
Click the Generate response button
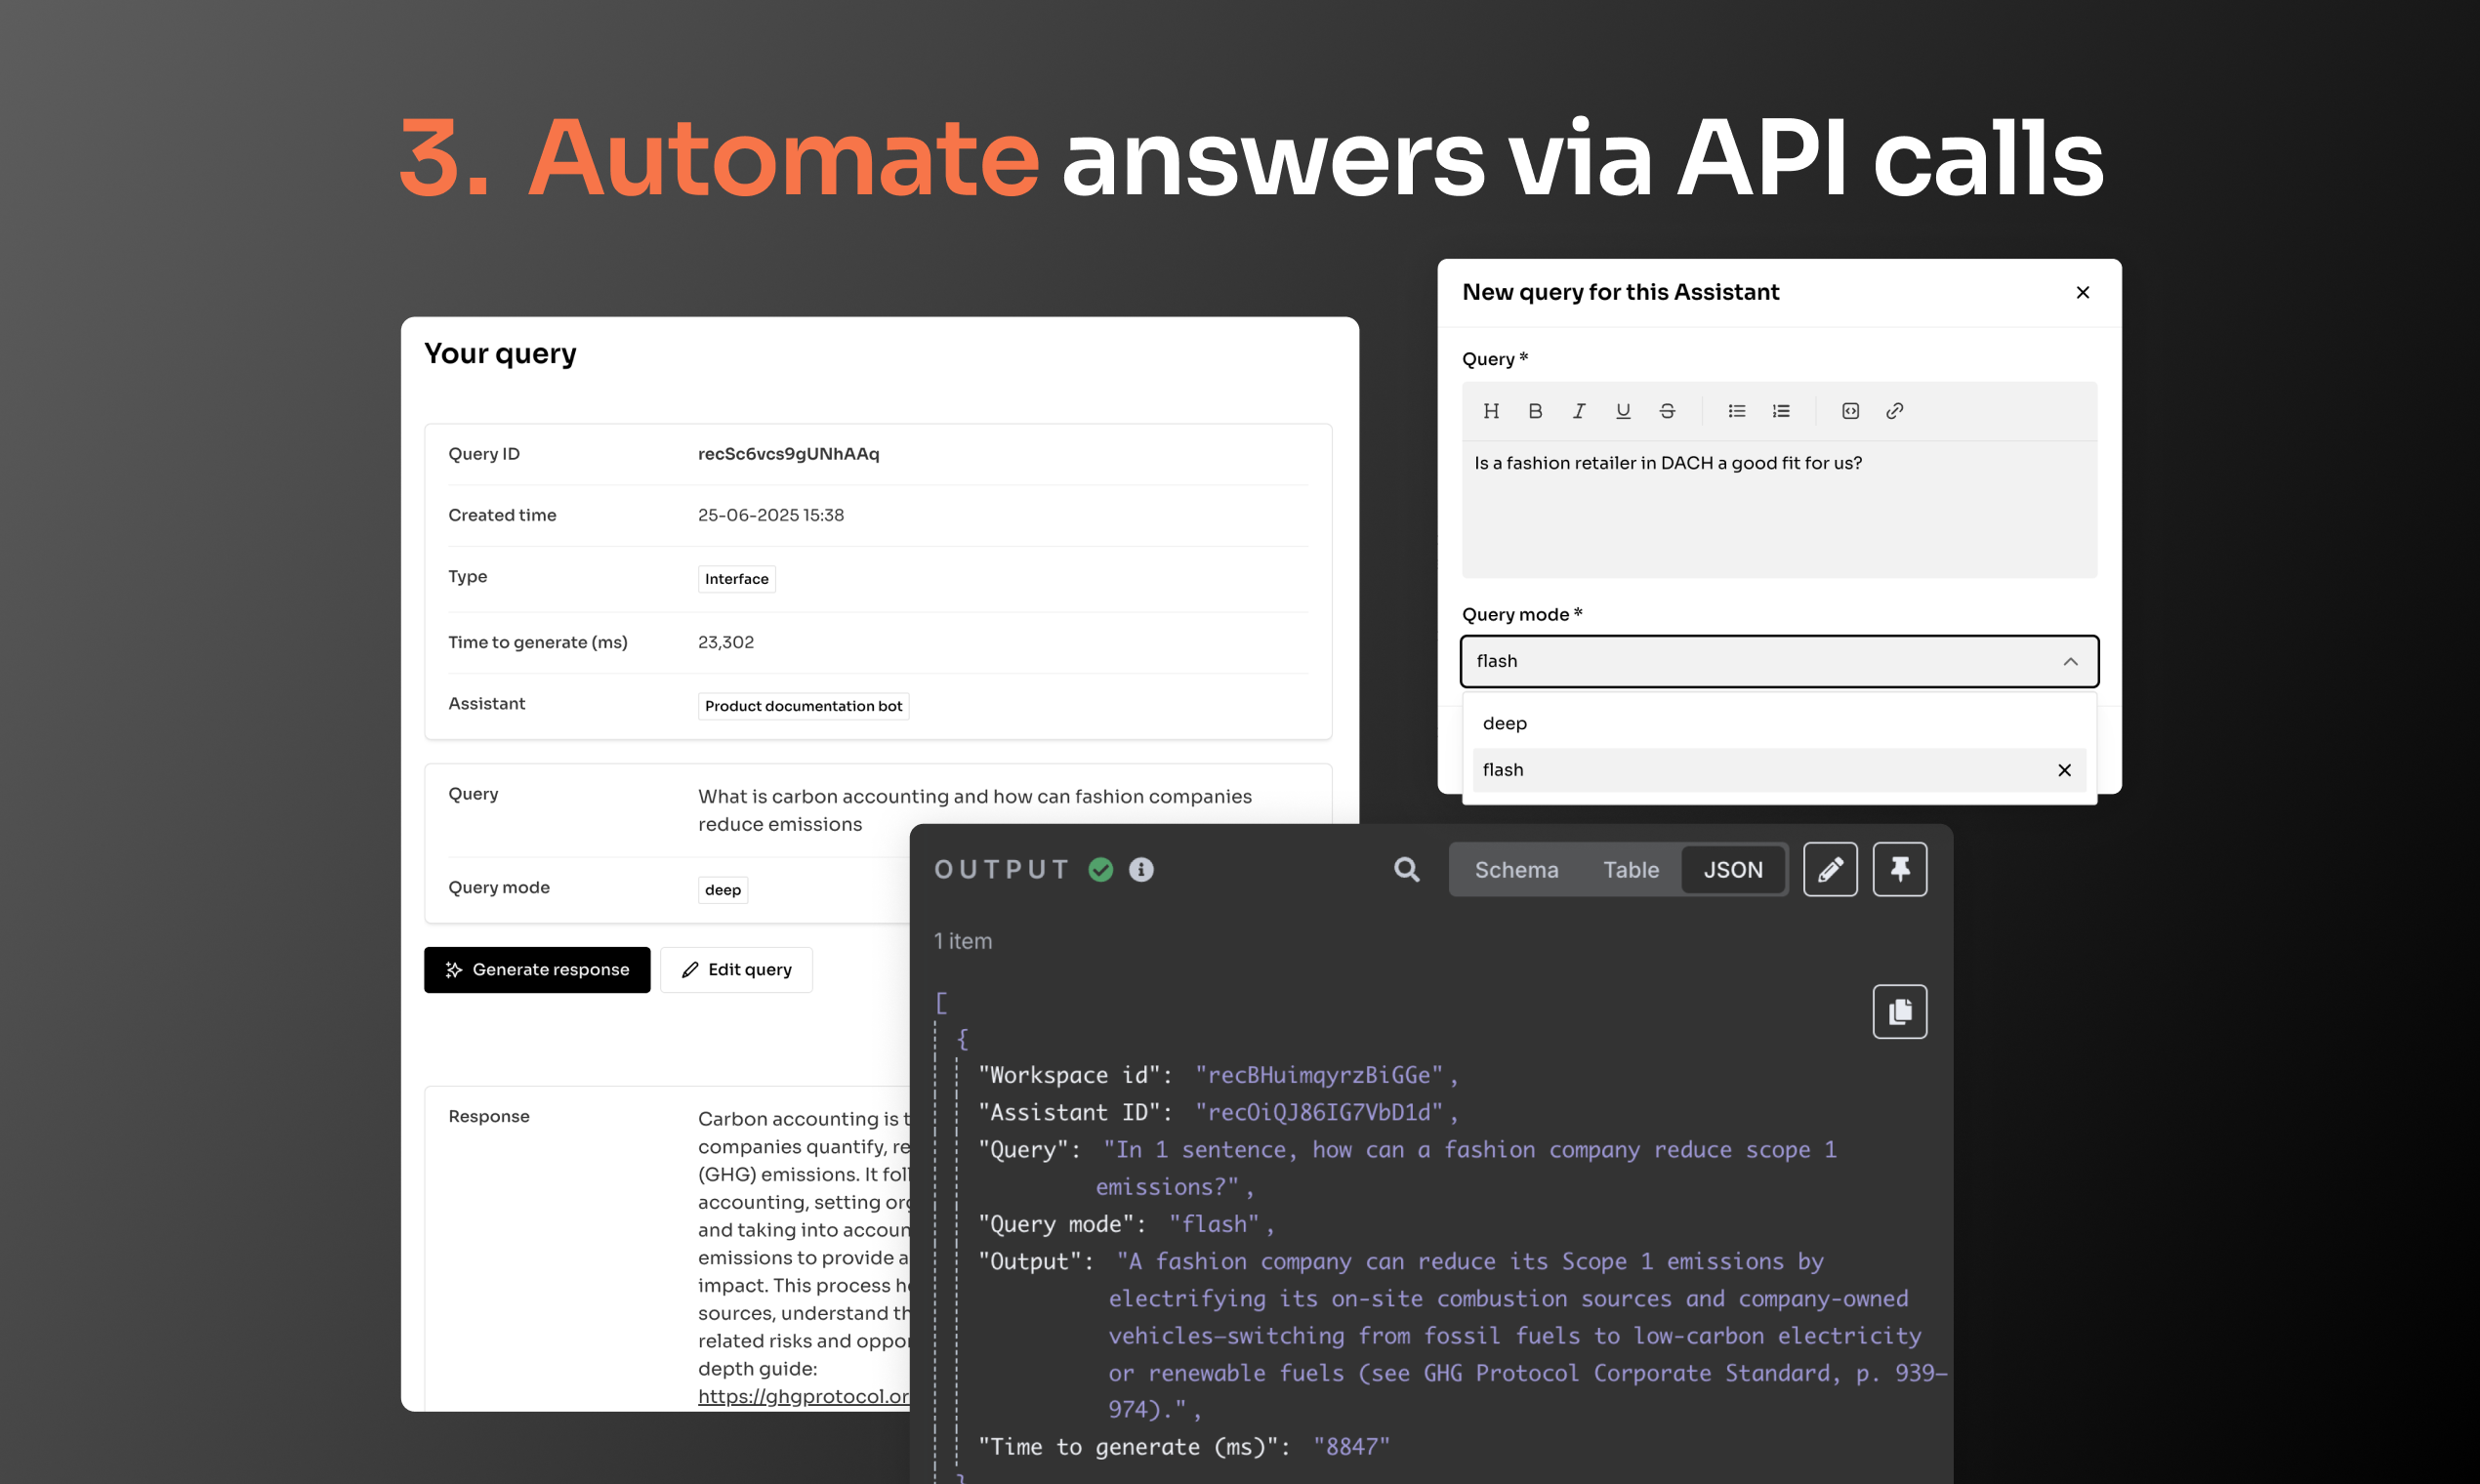click(537, 969)
